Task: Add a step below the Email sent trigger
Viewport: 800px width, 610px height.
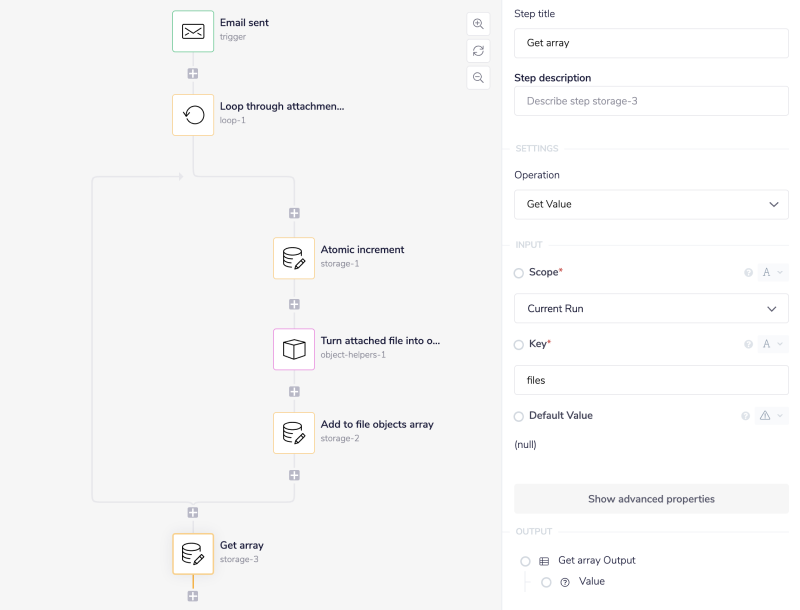Action: click(x=193, y=73)
